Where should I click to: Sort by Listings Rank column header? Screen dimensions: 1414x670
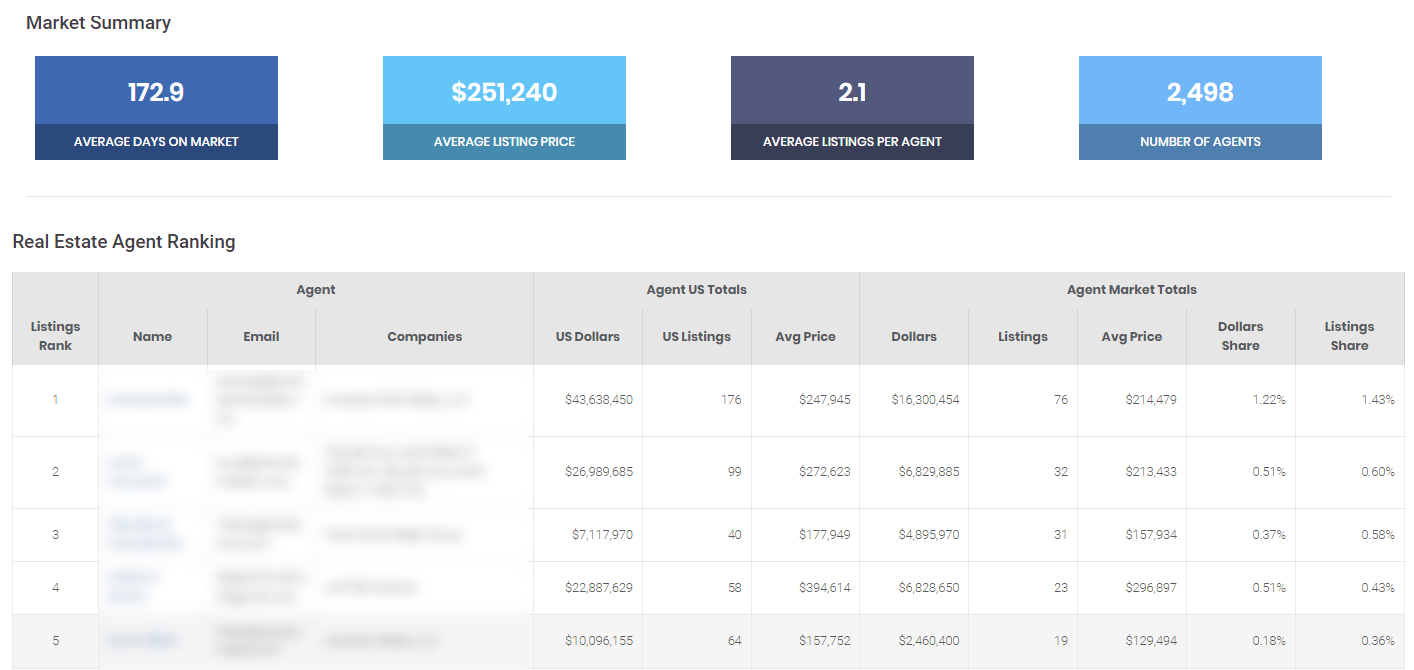point(55,336)
